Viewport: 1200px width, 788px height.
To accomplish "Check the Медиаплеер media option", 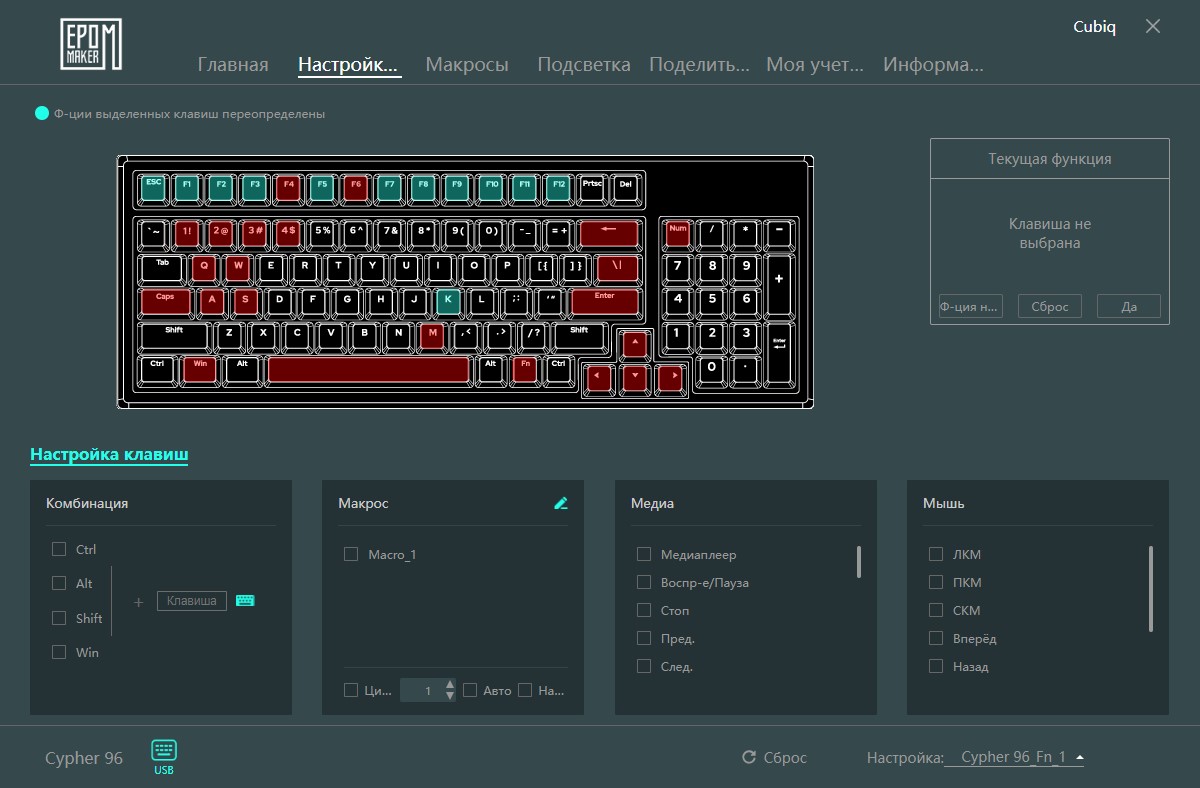I will tap(644, 554).
